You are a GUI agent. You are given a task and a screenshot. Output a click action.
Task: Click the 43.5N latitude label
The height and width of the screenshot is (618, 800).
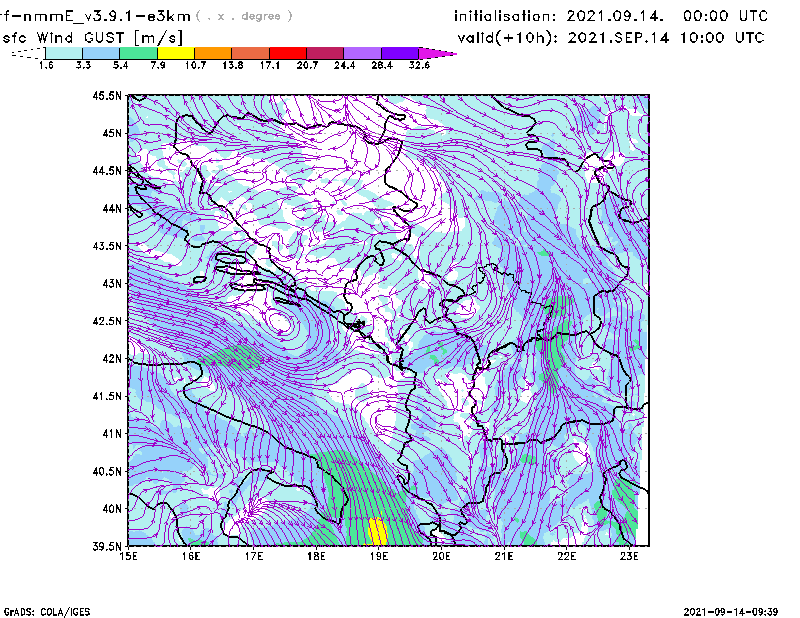tap(107, 246)
